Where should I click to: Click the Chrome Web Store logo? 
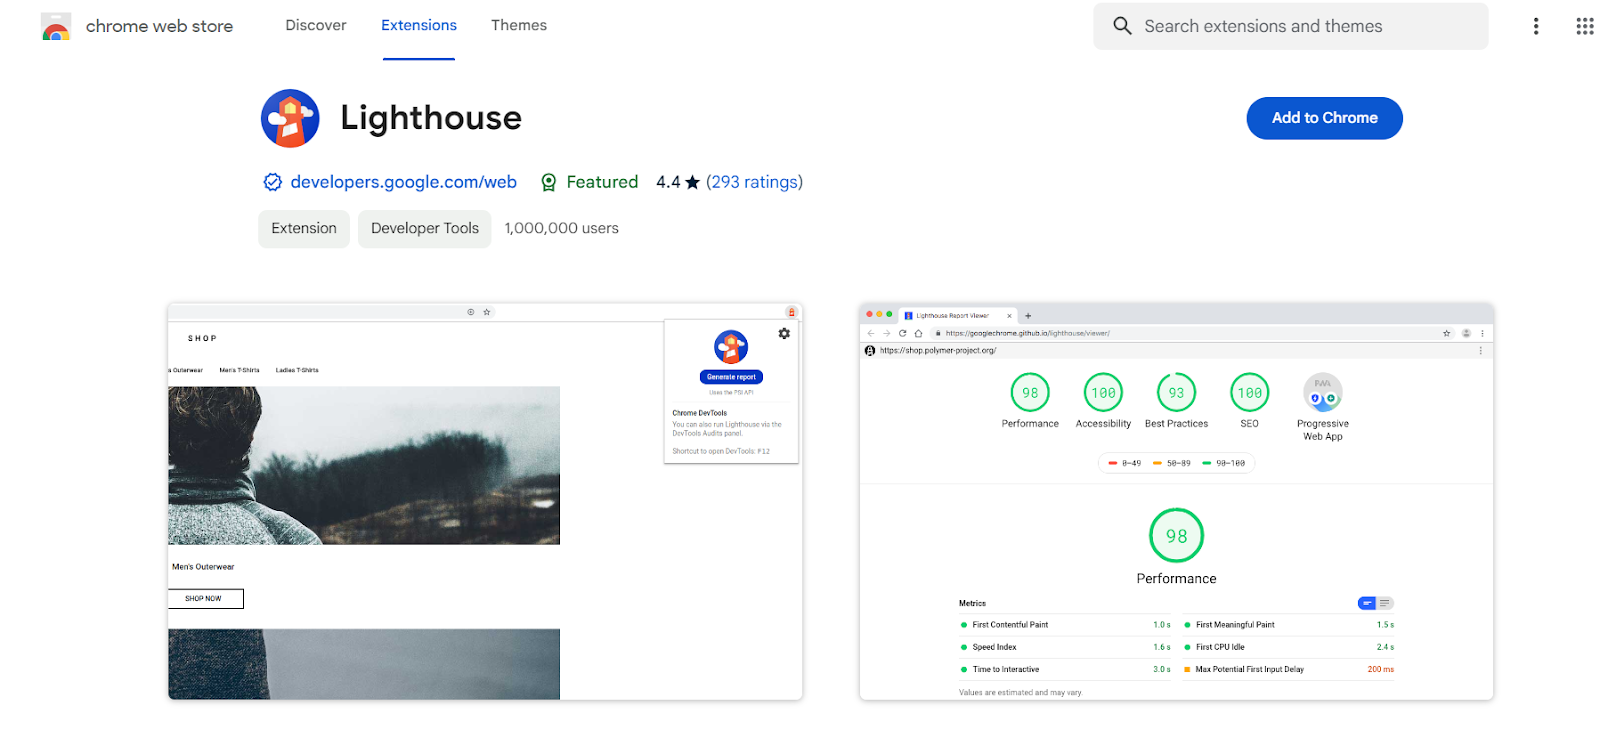coord(56,26)
